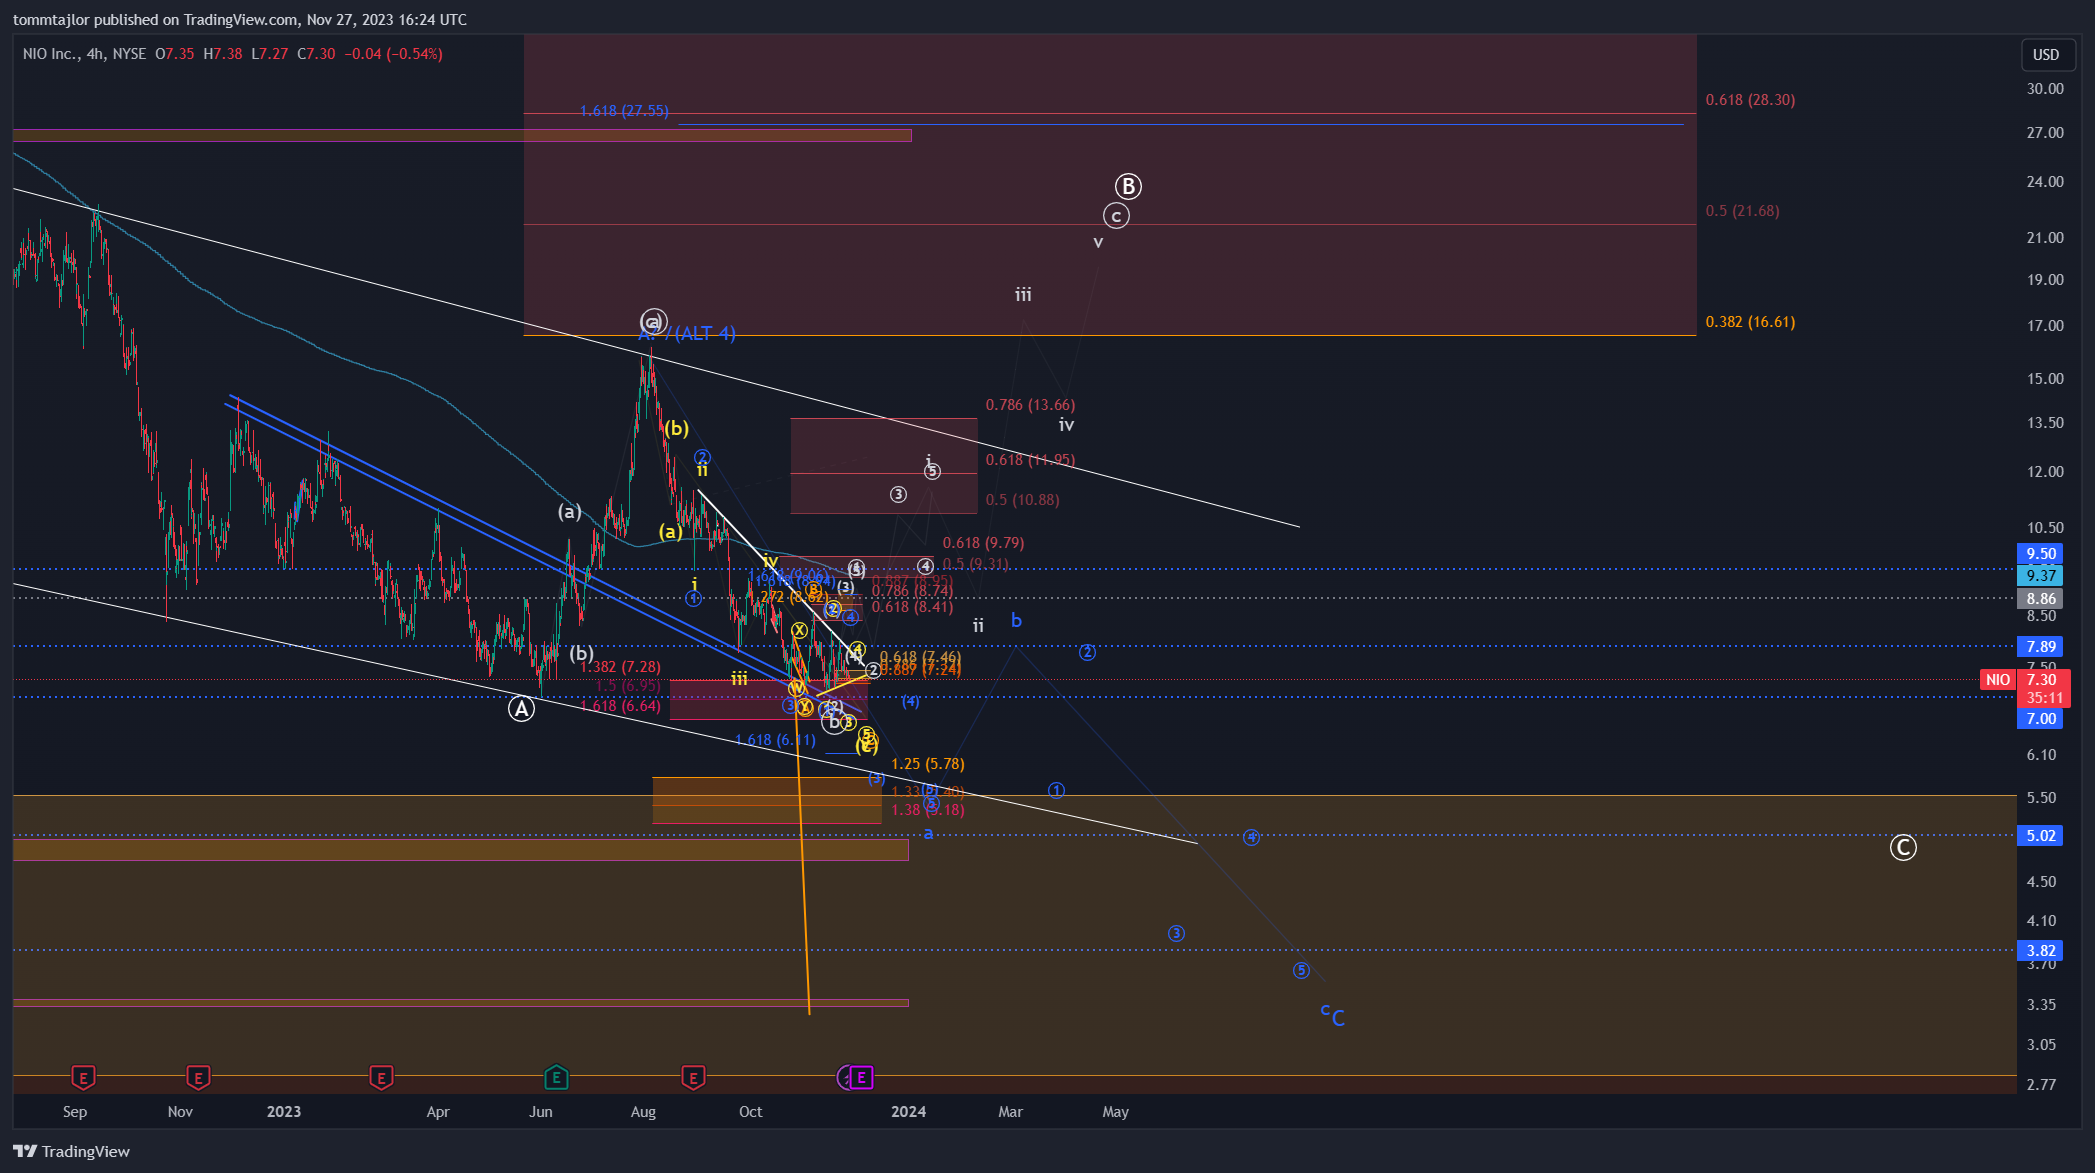The width and height of the screenshot is (2095, 1173).
Task: Click the white v wave label
Action: [1098, 242]
